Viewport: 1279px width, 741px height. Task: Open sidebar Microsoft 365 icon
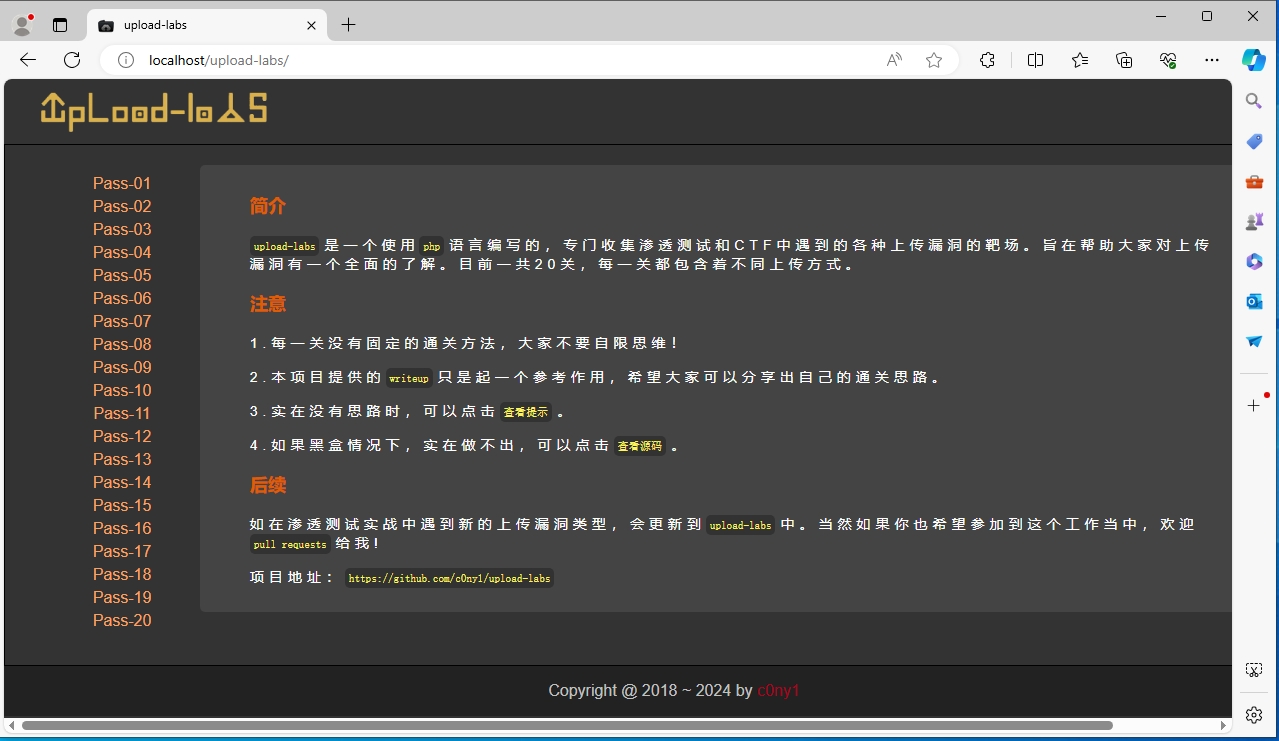pyautogui.click(x=1254, y=262)
